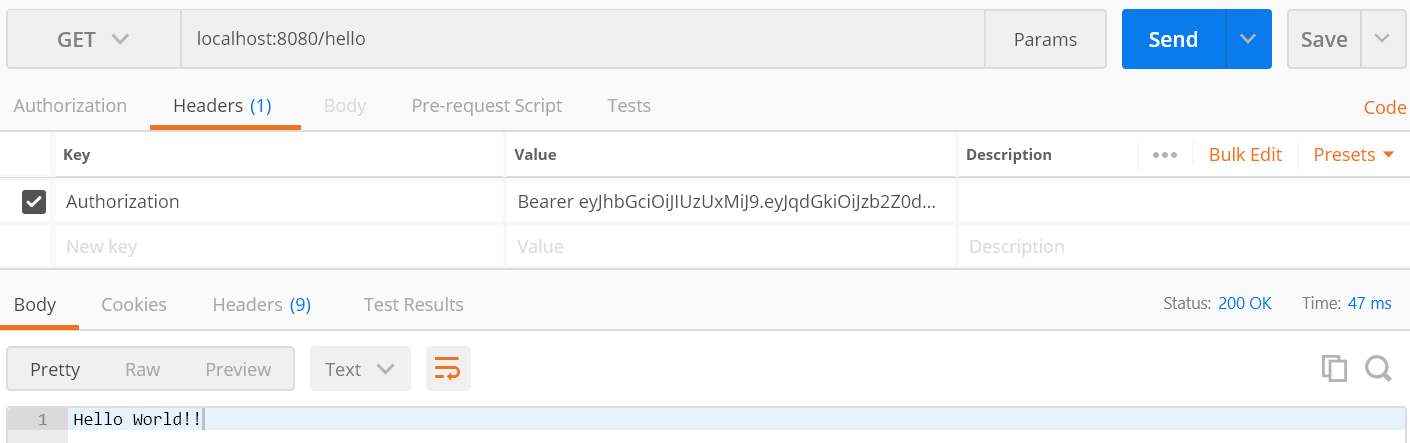
Task: View the response Headers (9) tab
Action: [261, 305]
